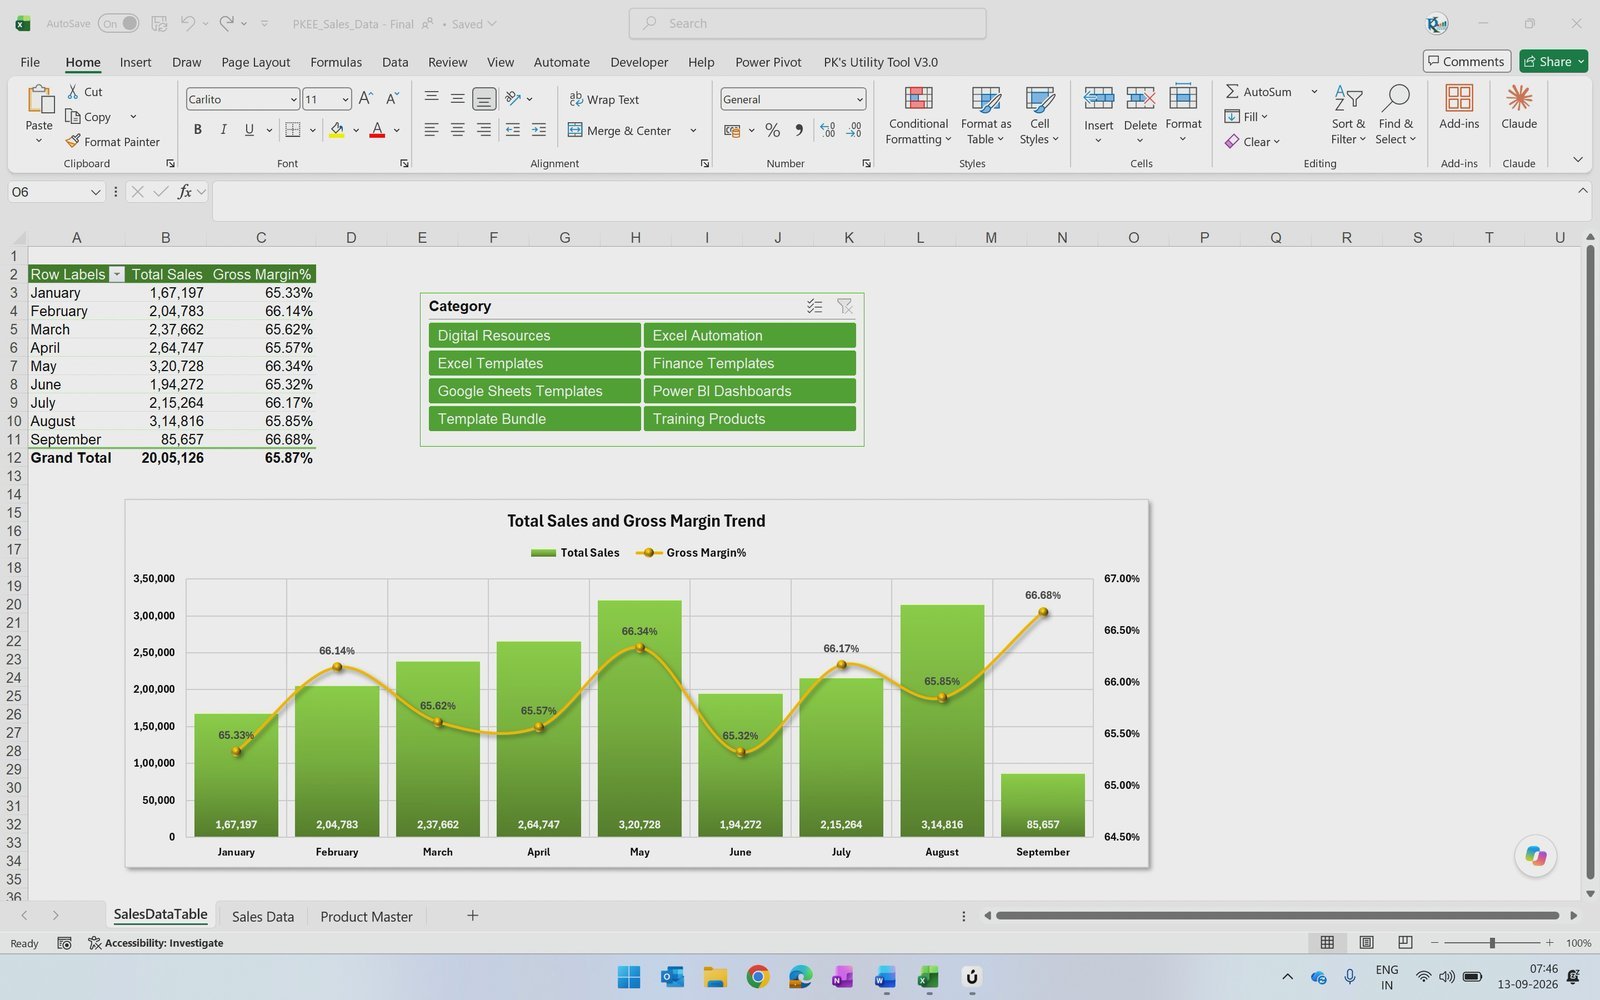Screen dimensions: 1600x1000
Task: Apply center horizontal alignment
Action: [457, 130]
